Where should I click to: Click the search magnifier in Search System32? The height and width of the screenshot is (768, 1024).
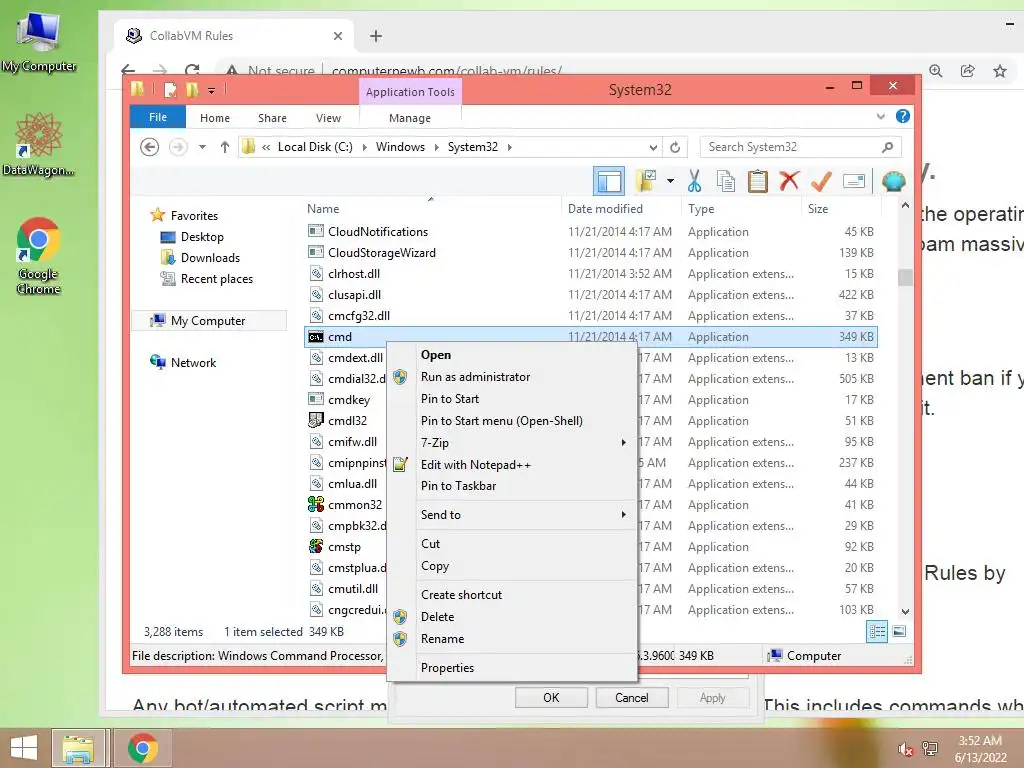coord(887,147)
